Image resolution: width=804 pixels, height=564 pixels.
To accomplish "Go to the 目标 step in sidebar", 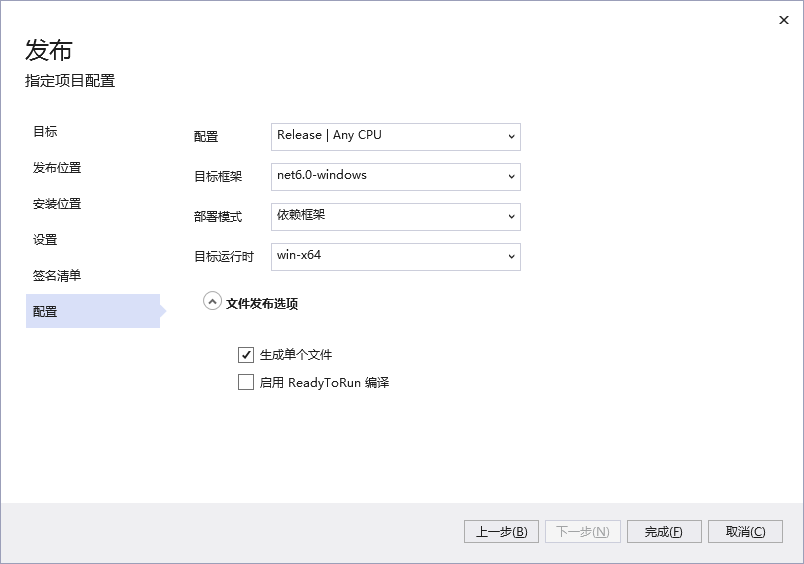I will pos(45,132).
